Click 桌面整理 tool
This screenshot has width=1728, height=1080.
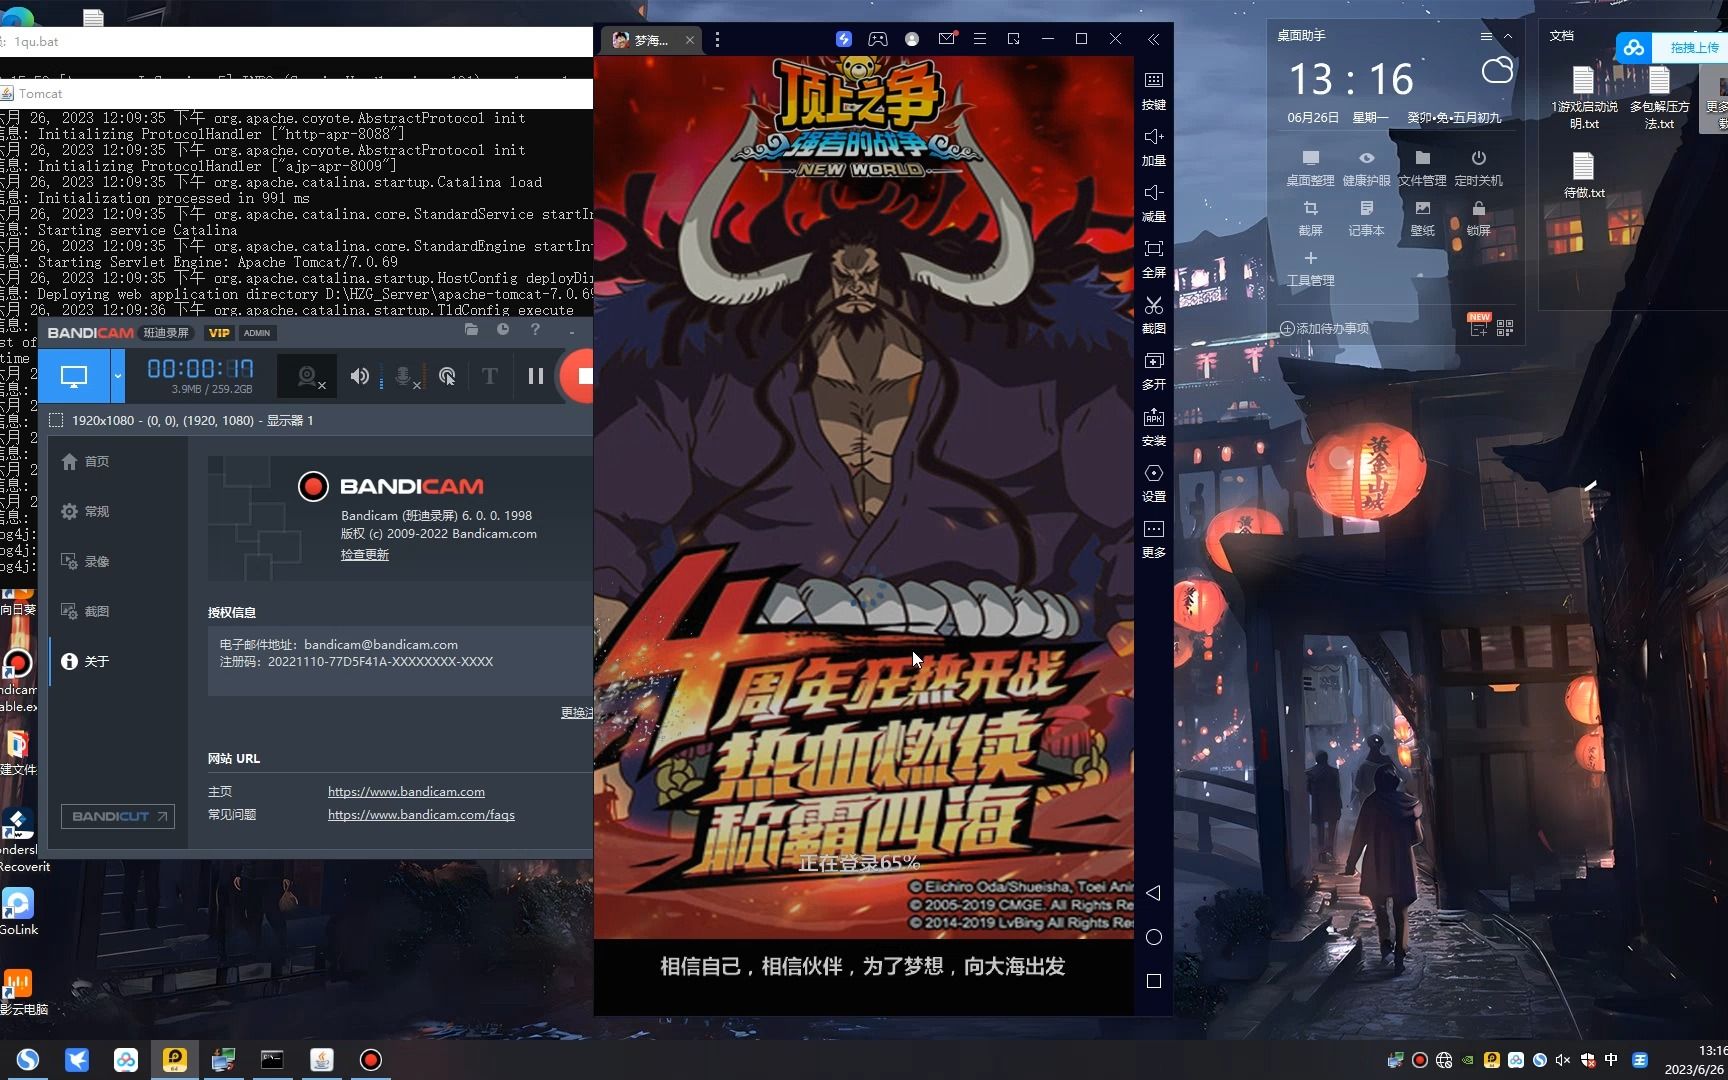[x=1310, y=168]
